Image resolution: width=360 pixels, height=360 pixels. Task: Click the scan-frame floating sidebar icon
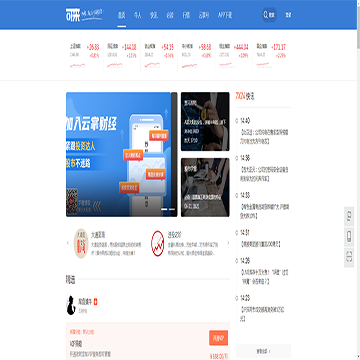point(349,257)
